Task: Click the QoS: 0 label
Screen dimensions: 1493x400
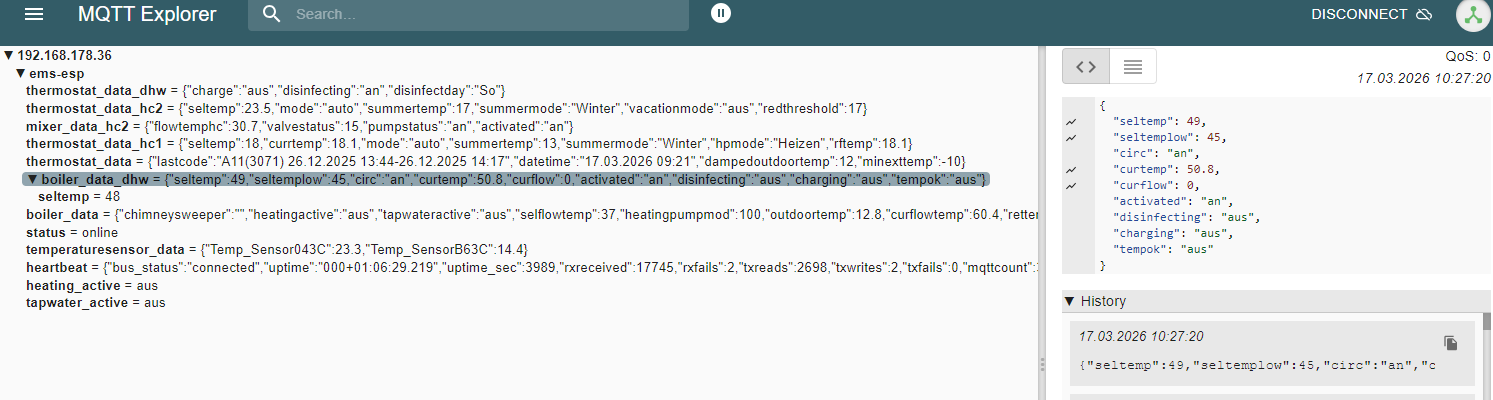Action: [1468, 57]
